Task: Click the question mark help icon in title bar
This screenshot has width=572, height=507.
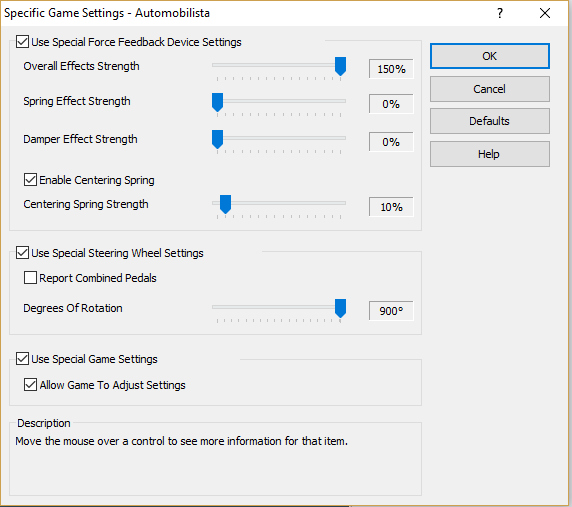Action: [x=500, y=13]
